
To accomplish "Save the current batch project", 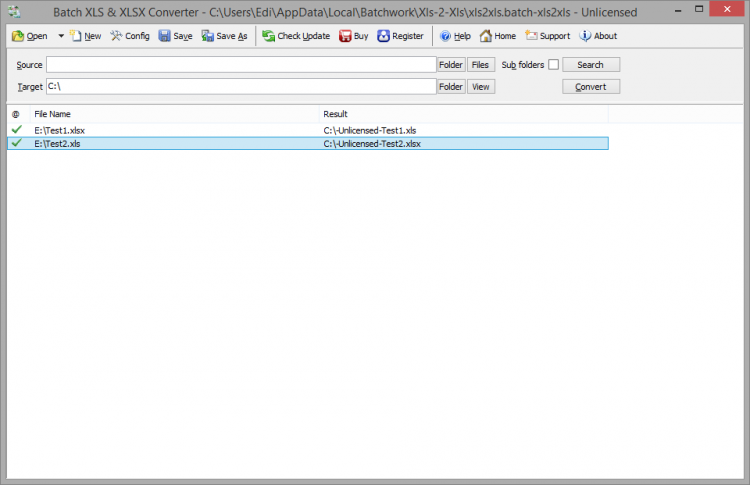I will [x=176, y=36].
